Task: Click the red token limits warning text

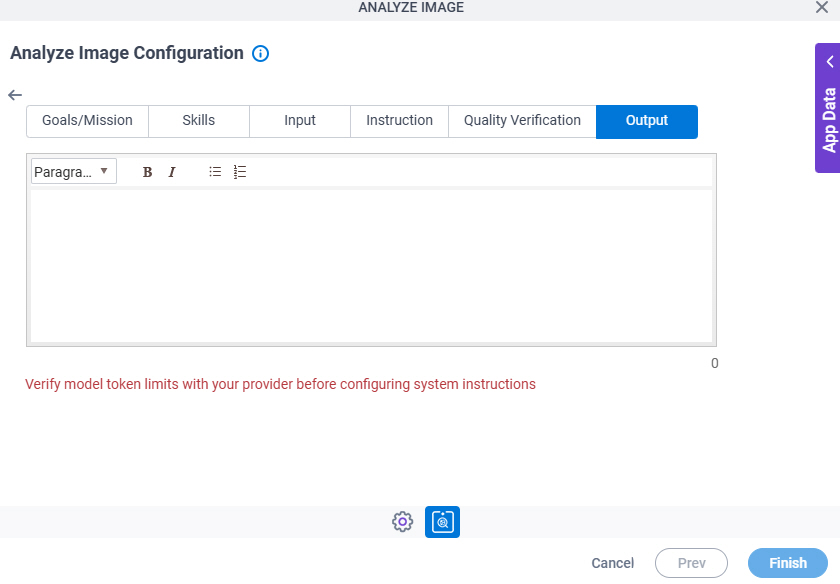Action: 280,384
